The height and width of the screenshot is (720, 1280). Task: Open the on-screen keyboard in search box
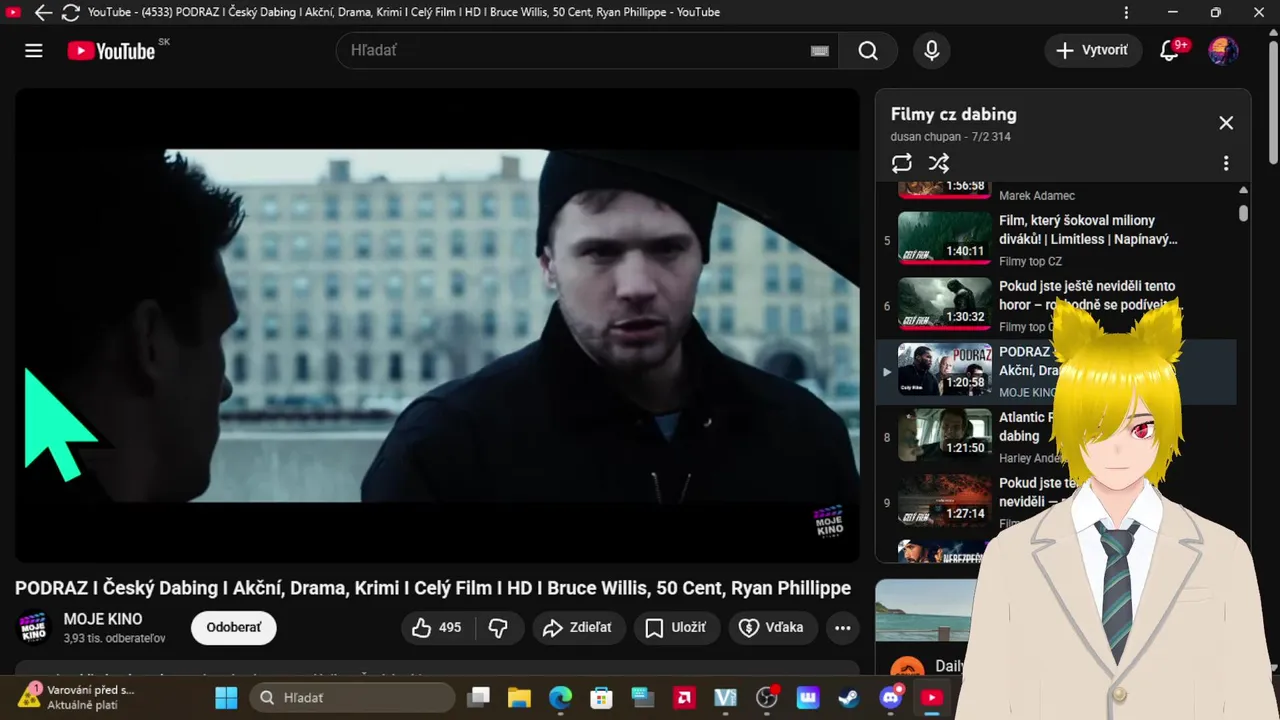pos(820,51)
